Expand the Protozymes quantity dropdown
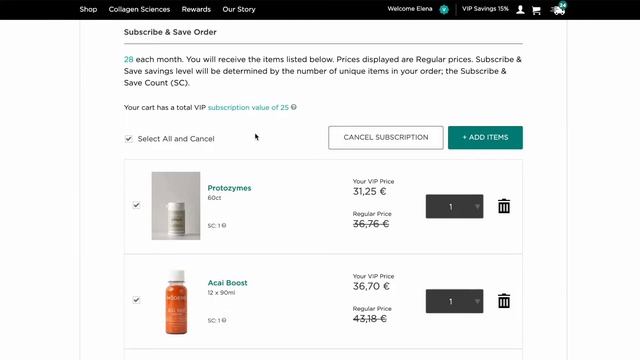 coord(454,207)
